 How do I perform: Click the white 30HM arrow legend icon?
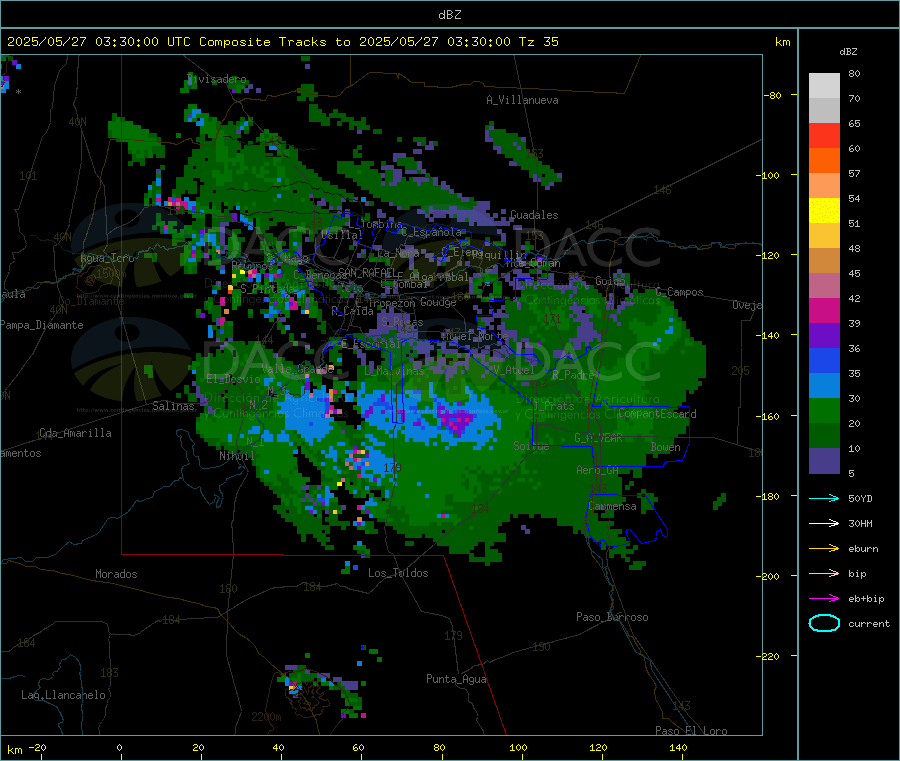pyautogui.click(x=824, y=523)
